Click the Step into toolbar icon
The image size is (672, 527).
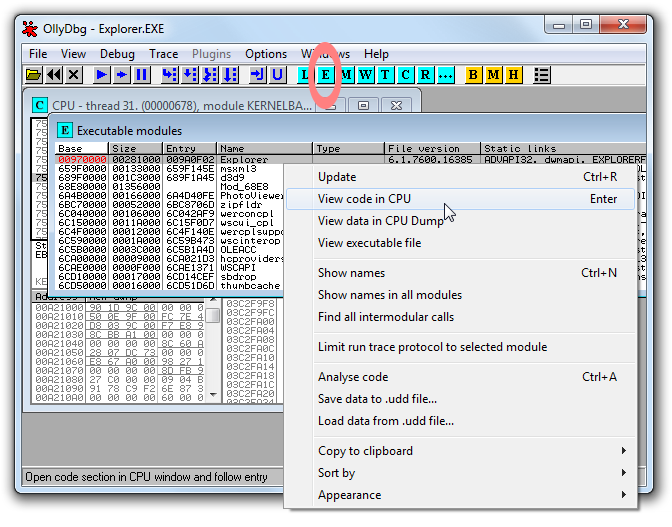(x=170, y=75)
